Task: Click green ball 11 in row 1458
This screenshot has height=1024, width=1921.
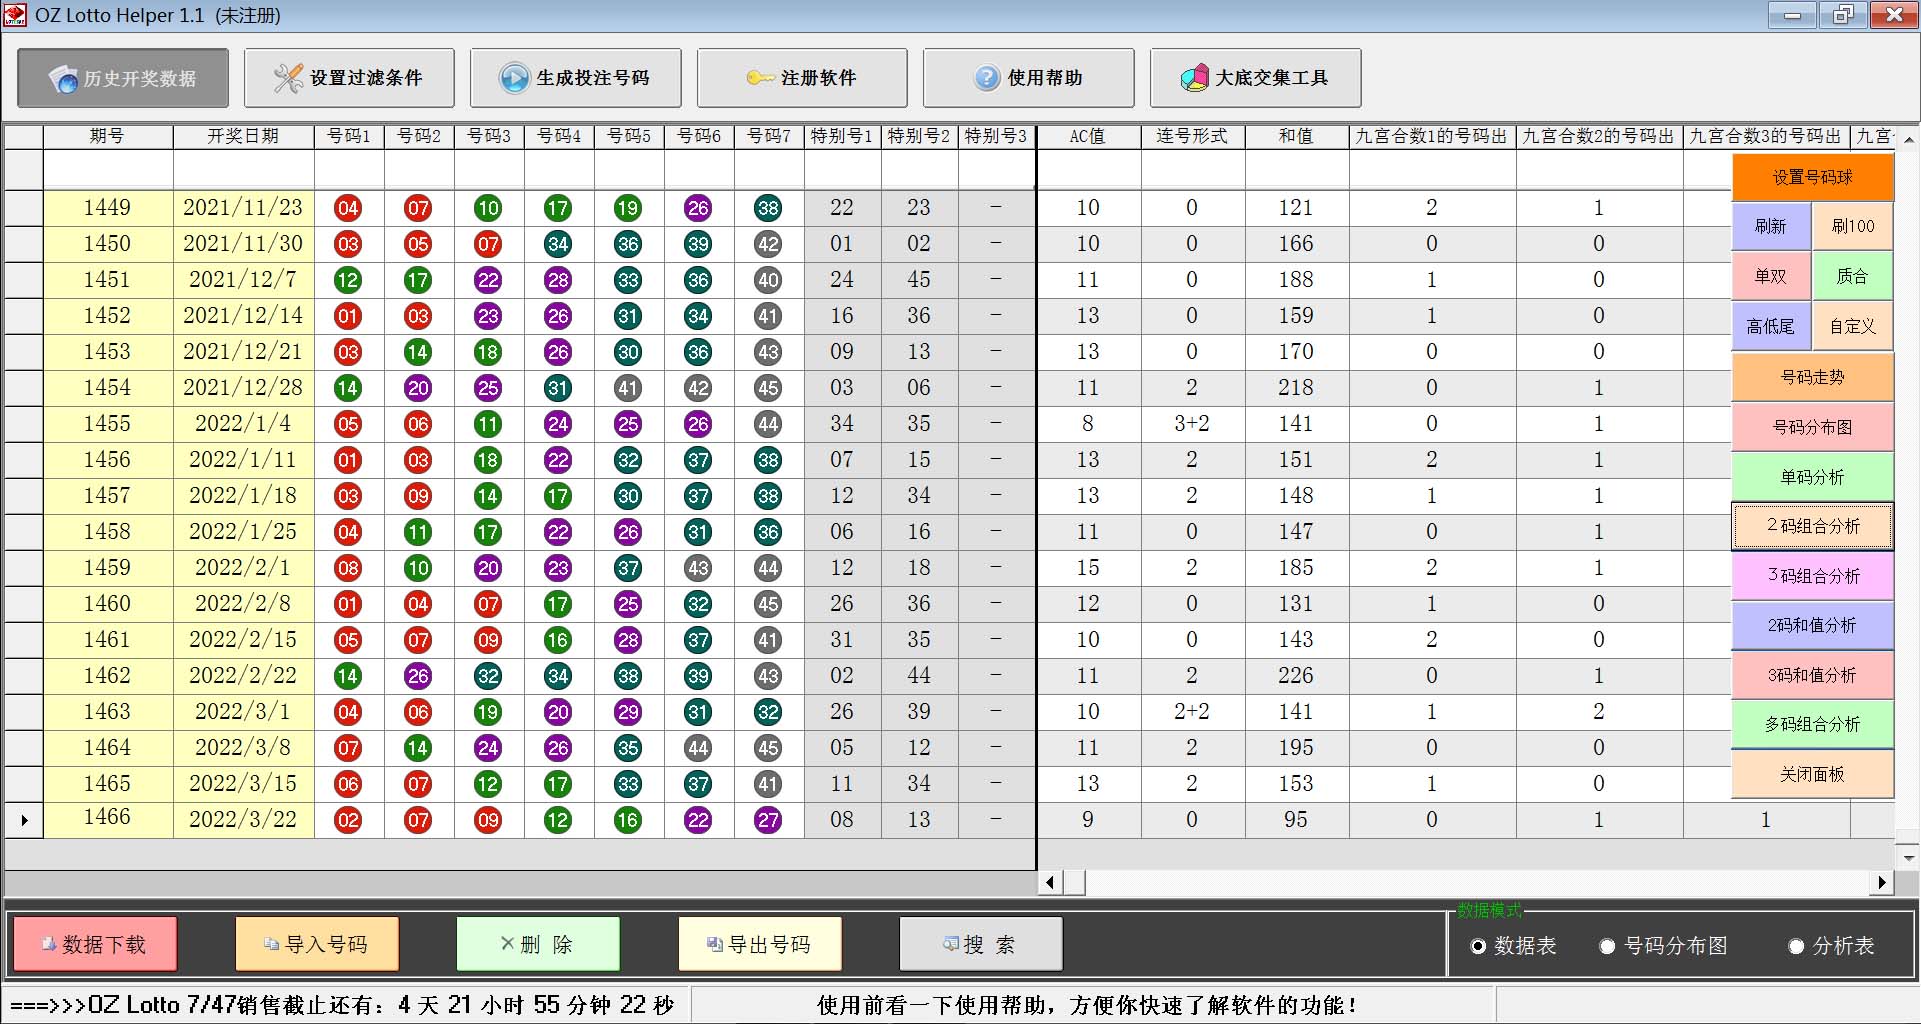Action: tap(418, 533)
